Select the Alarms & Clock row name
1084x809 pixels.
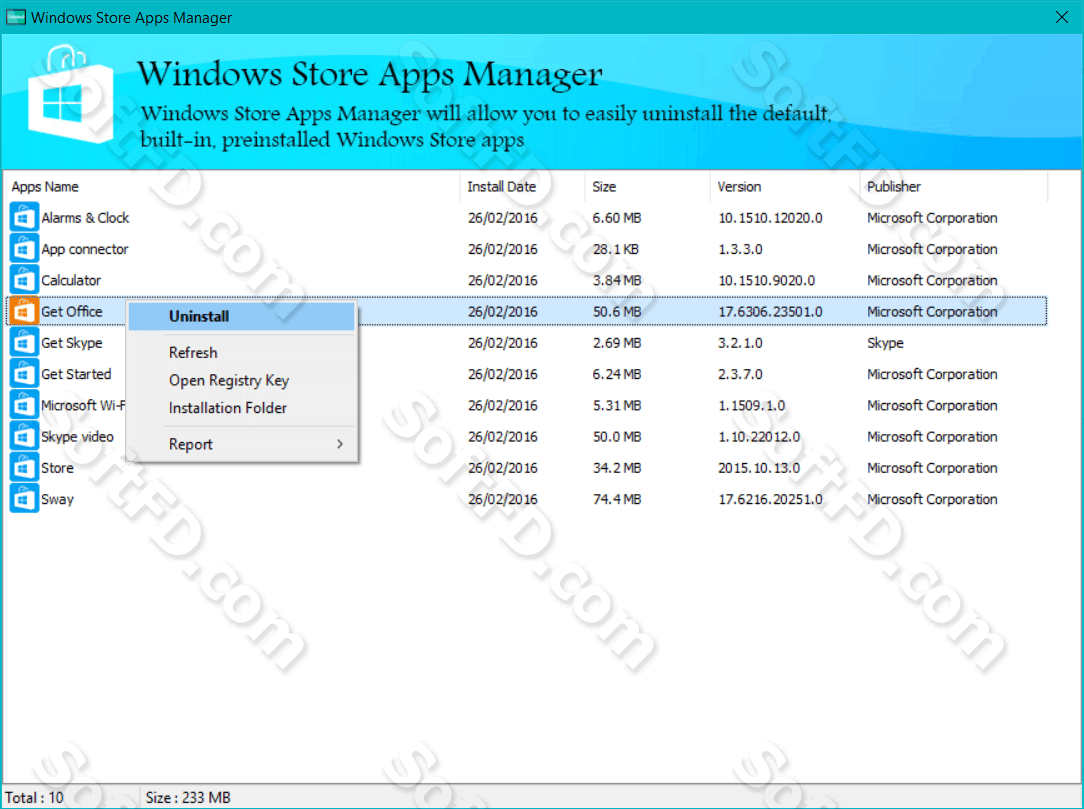(85, 218)
